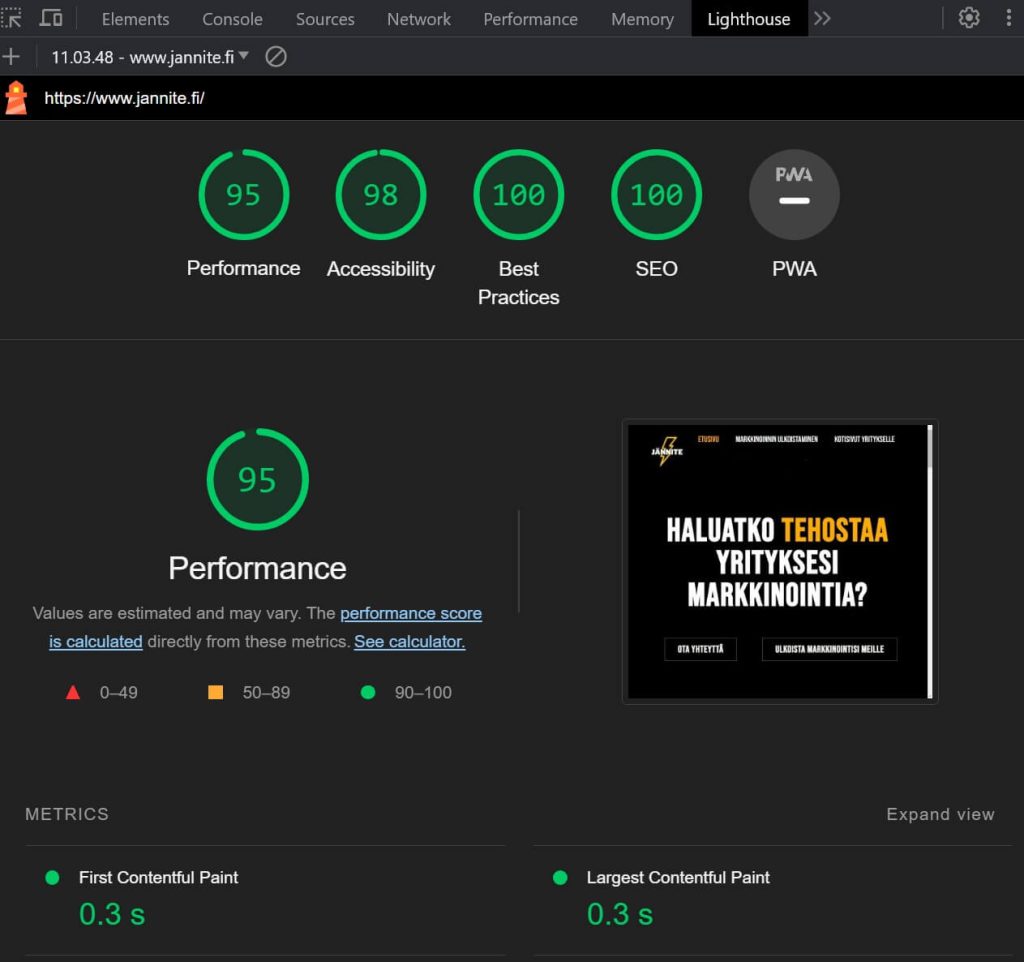This screenshot has height=962, width=1024.
Task: Open the See calculator link
Action: click(x=409, y=641)
